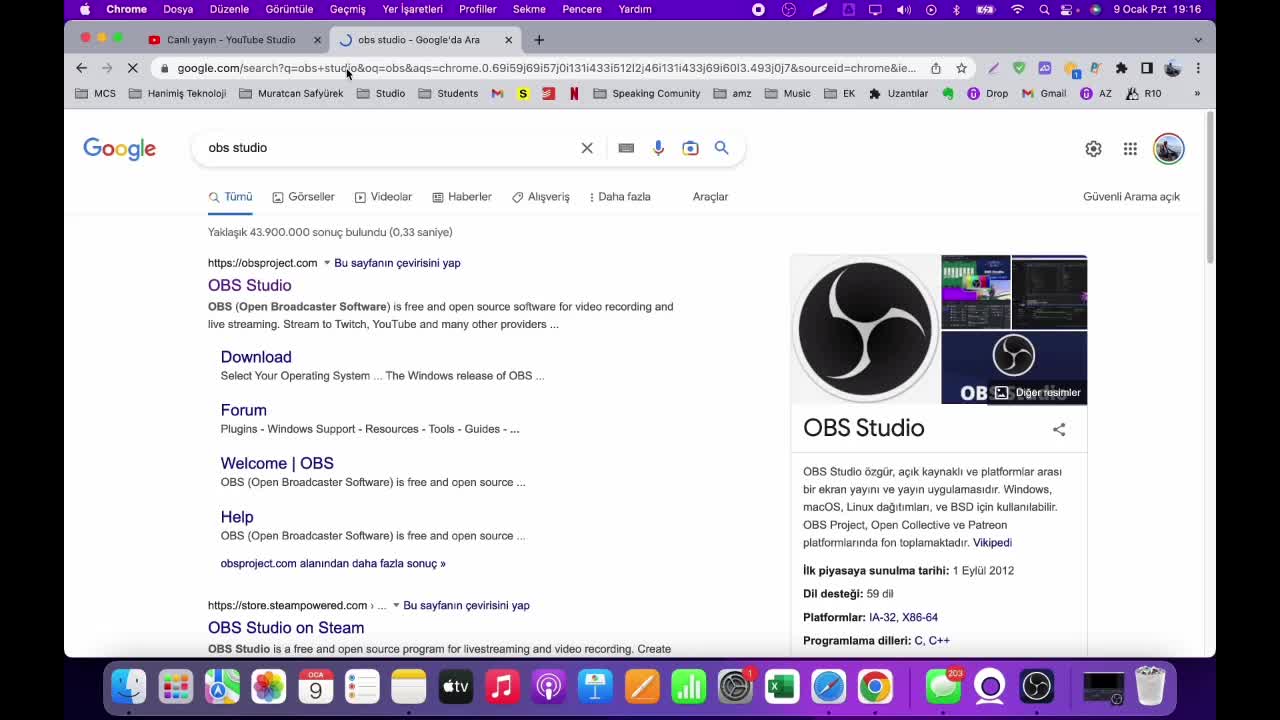The image size is (1280, 720).
Task: Click the Vikipedi link
Action: [x=992, y=543]
